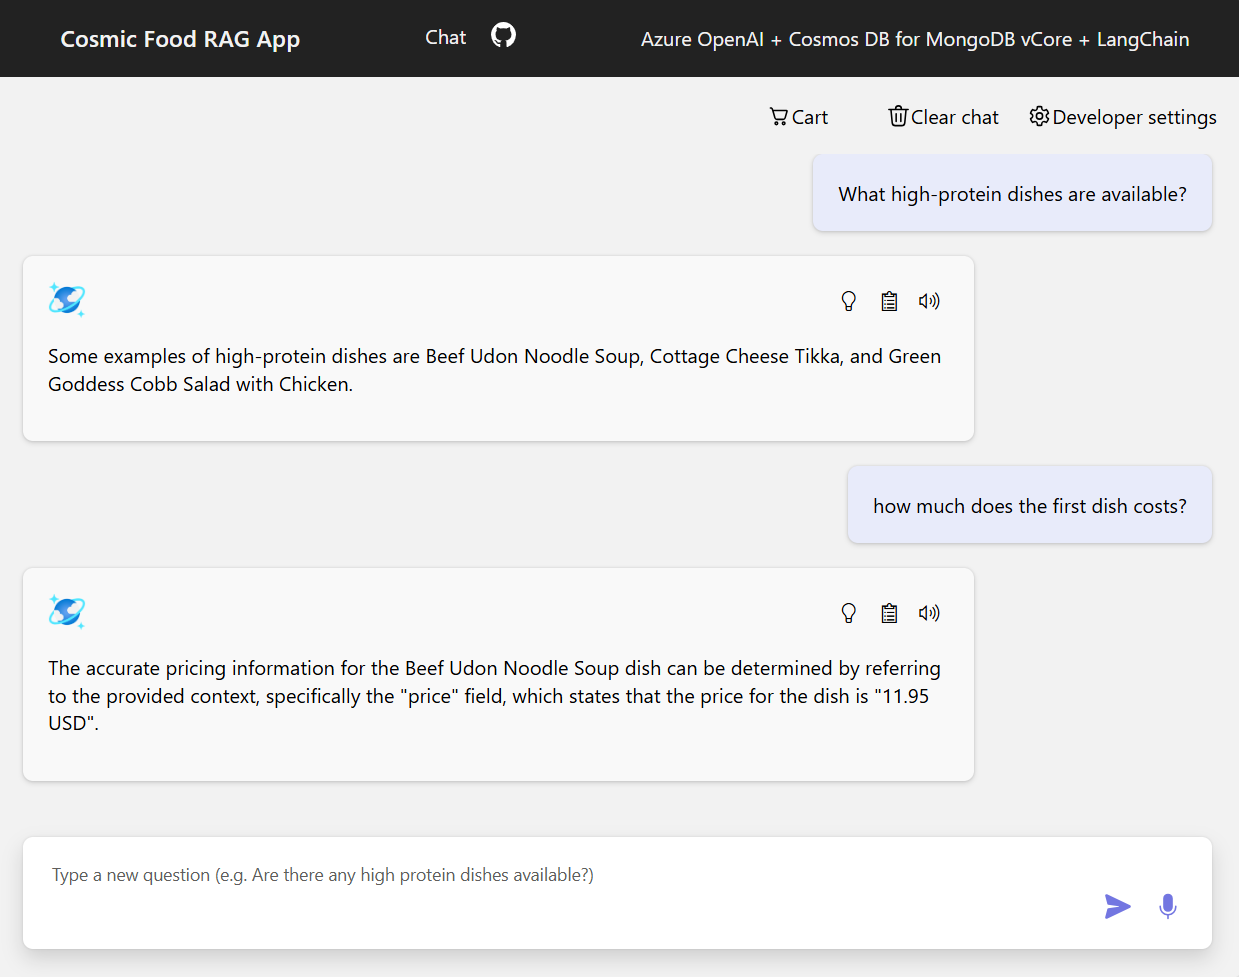Switch to the Chat tab
This screenshot has width=1239, height=977.
[x=445, y=37]
